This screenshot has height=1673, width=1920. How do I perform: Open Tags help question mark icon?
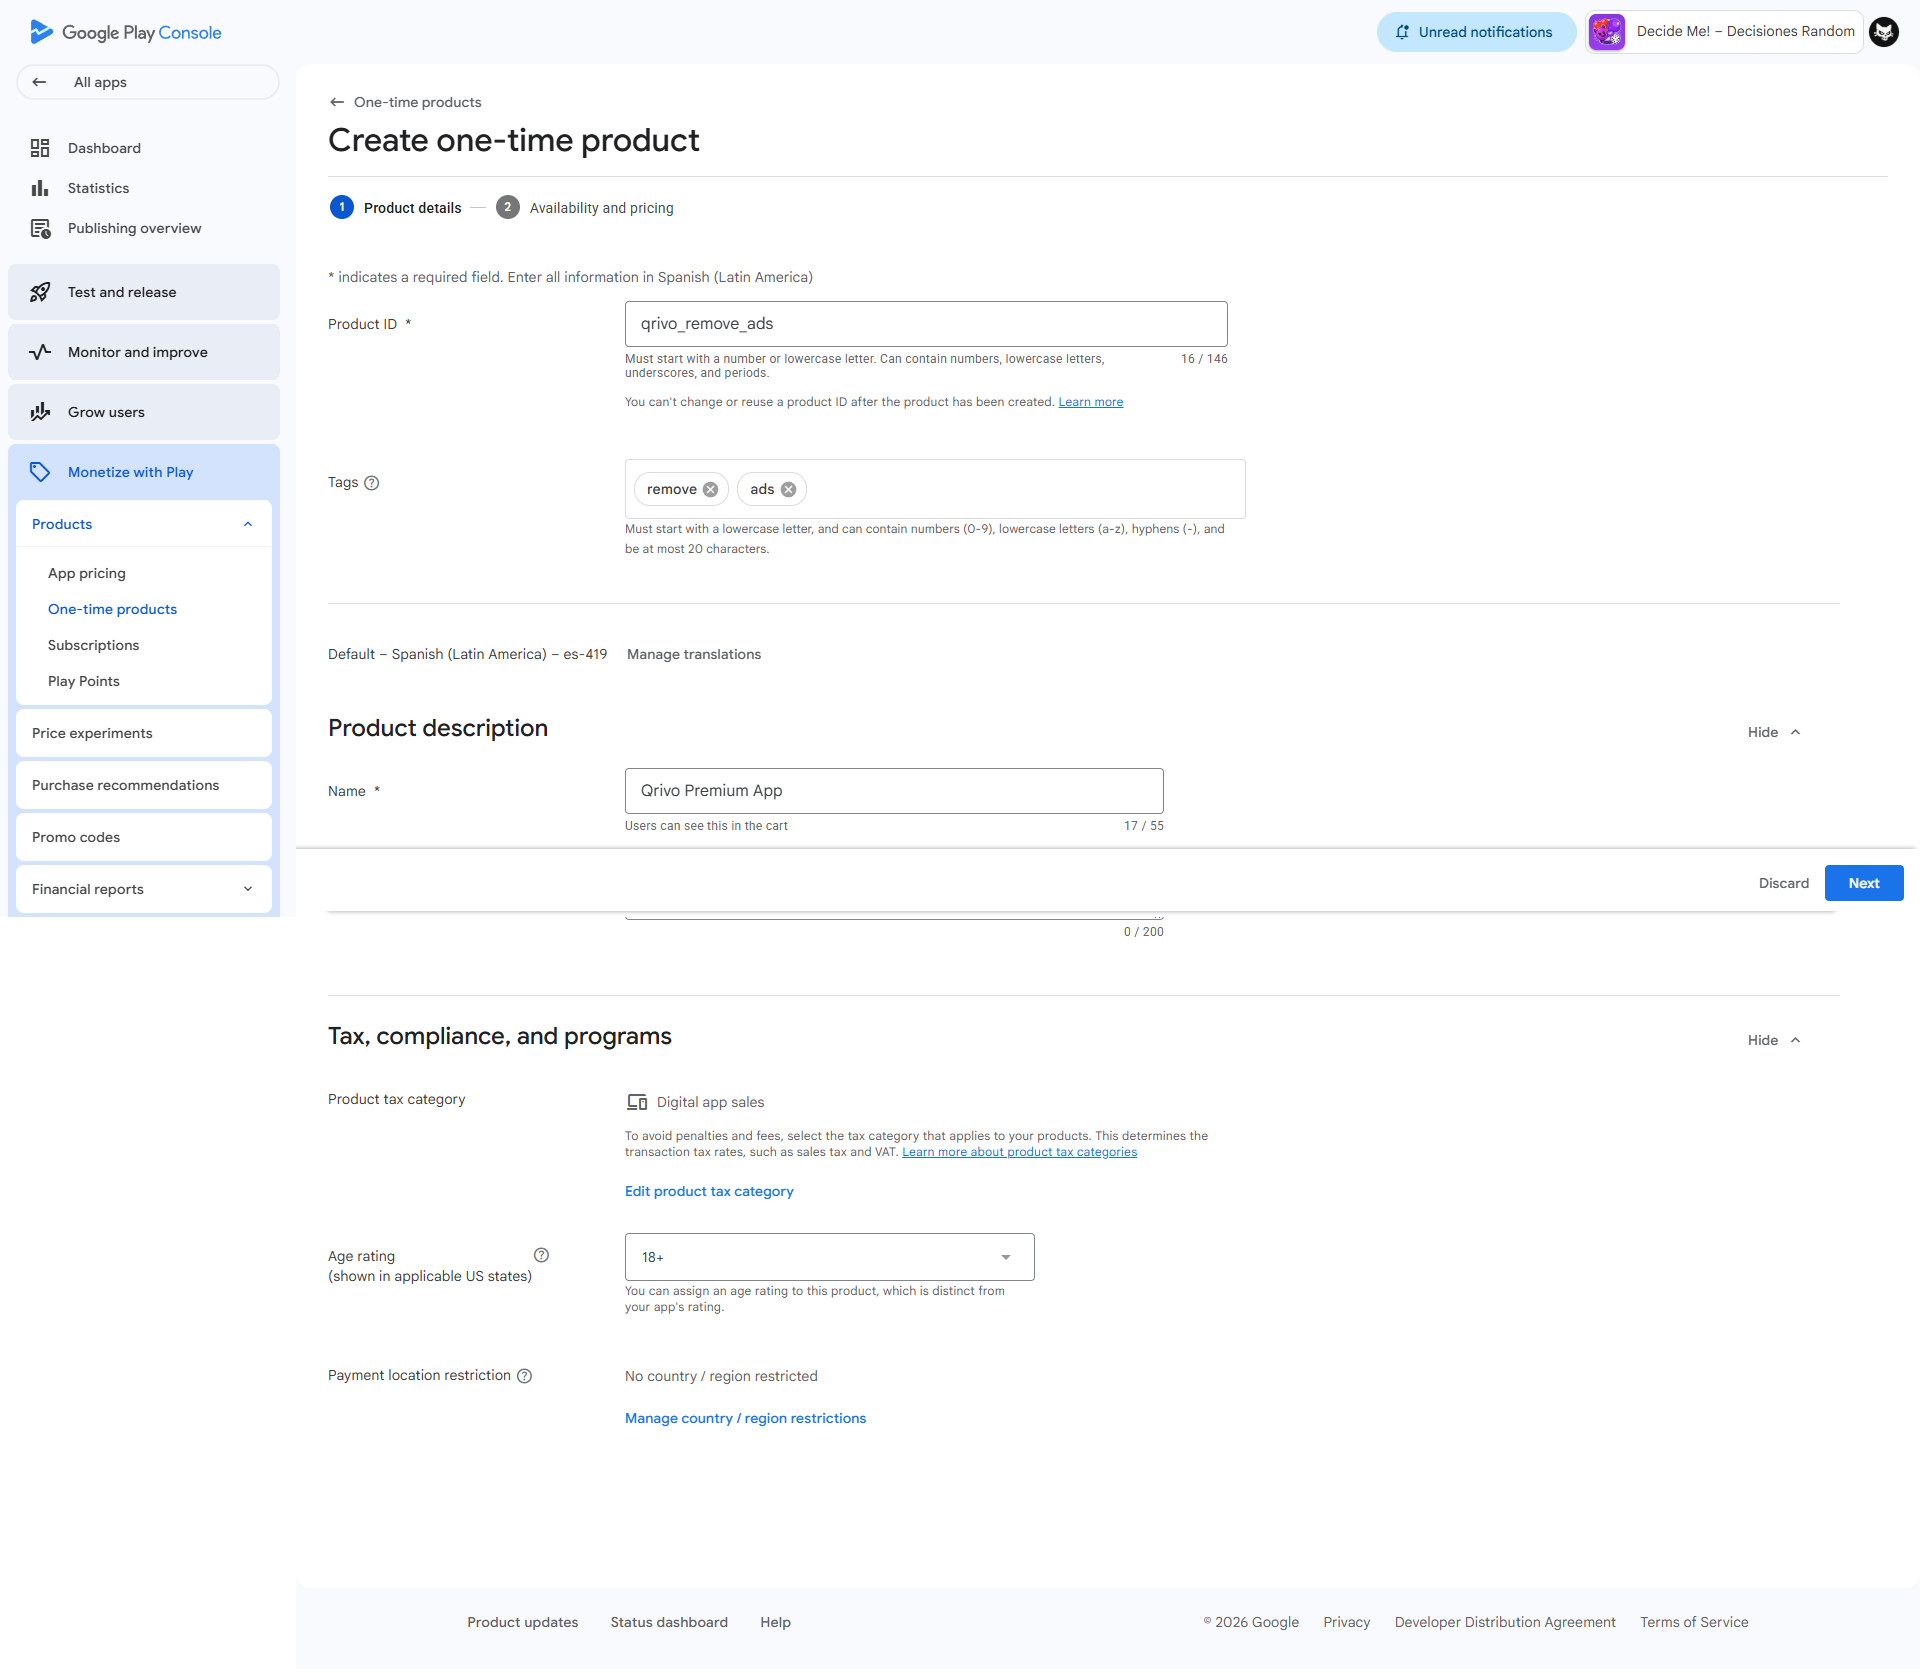coord(372,483)
